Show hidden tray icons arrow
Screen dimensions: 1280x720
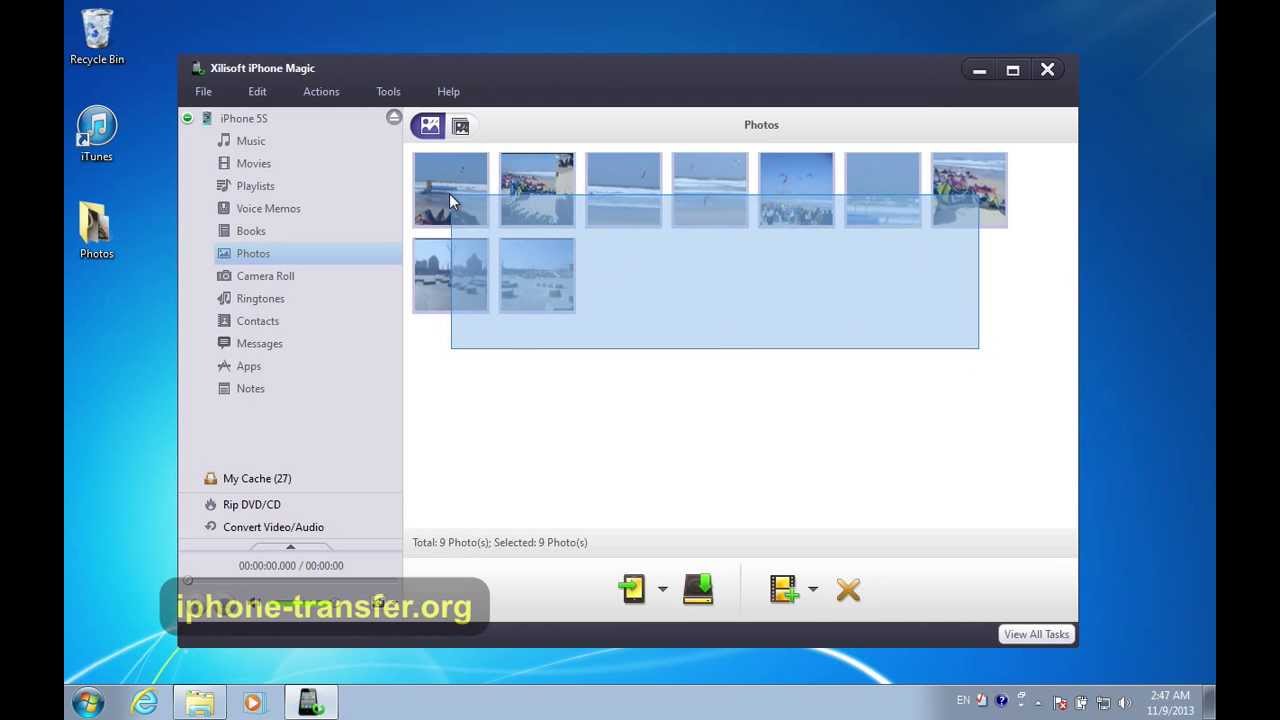coord(1039,703)
